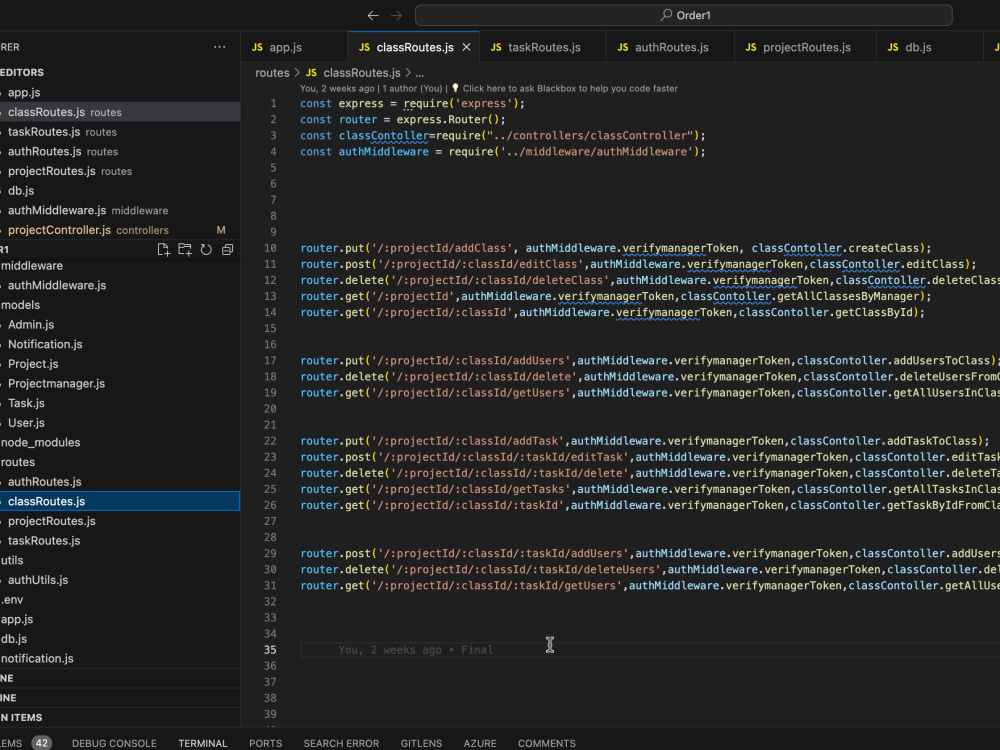This screenshot has height=750, width=1000.
Task: Click the back navigation arrow
Action: coord(372,15)
